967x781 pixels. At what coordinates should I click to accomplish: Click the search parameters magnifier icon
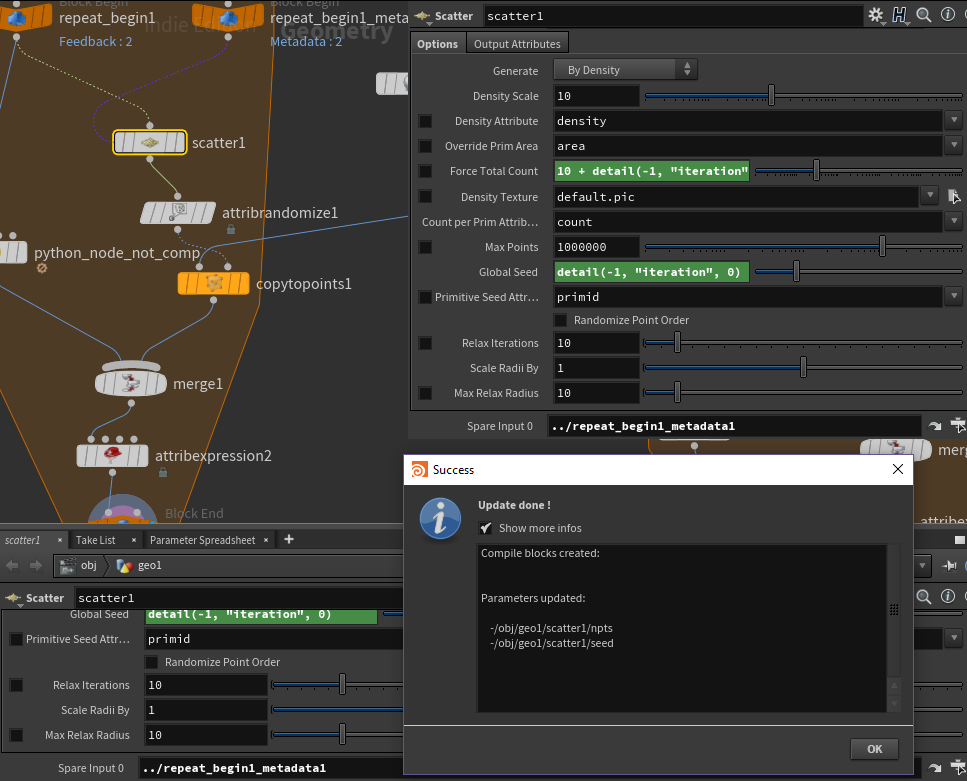[923, 15]
